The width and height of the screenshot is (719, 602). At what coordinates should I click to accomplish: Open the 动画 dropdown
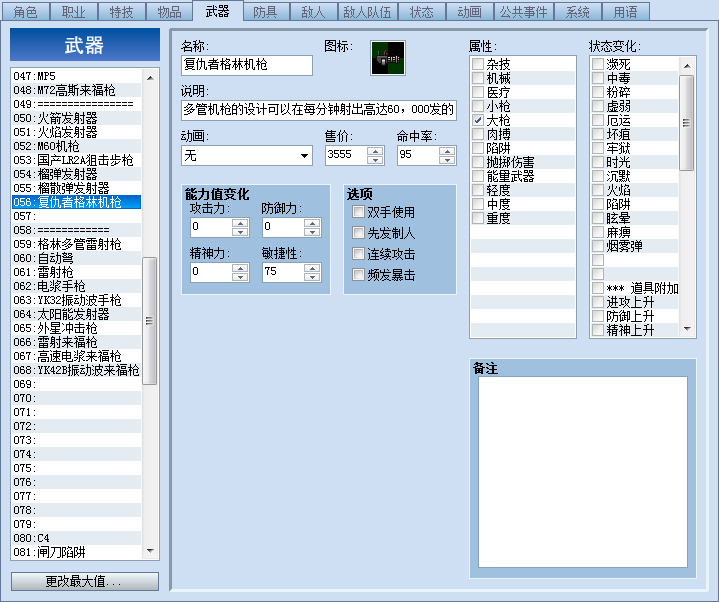coord(304,155)
